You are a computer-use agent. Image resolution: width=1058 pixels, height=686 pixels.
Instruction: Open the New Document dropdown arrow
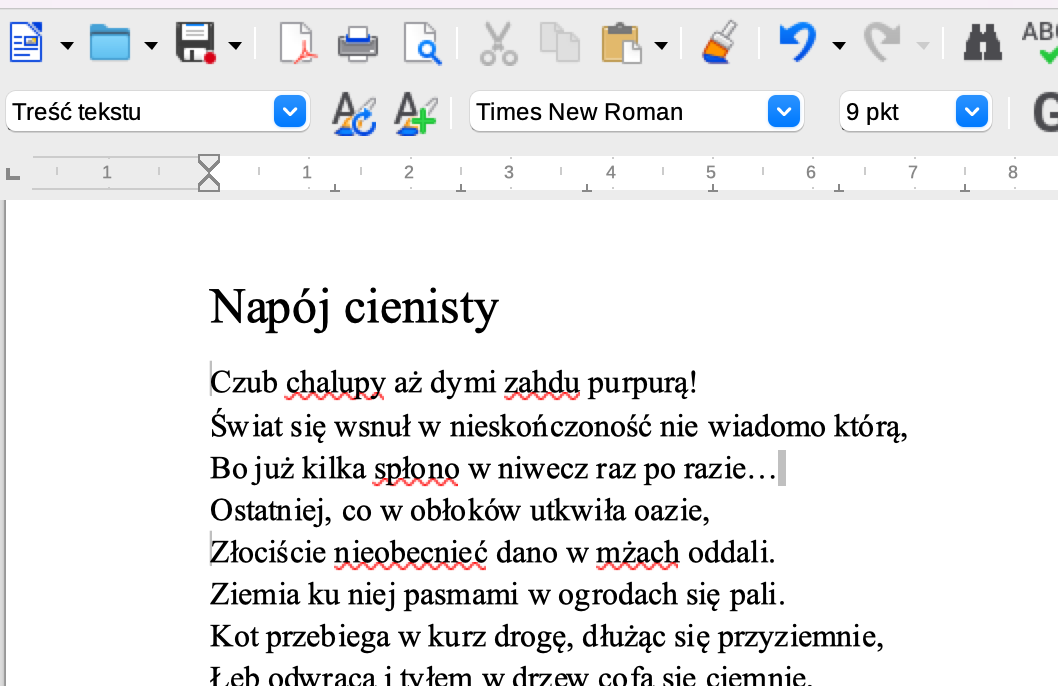[66, 46]
